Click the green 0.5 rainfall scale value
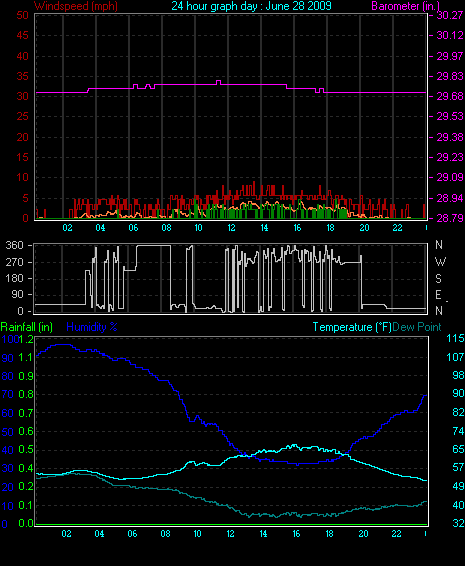 click(26, 449)
